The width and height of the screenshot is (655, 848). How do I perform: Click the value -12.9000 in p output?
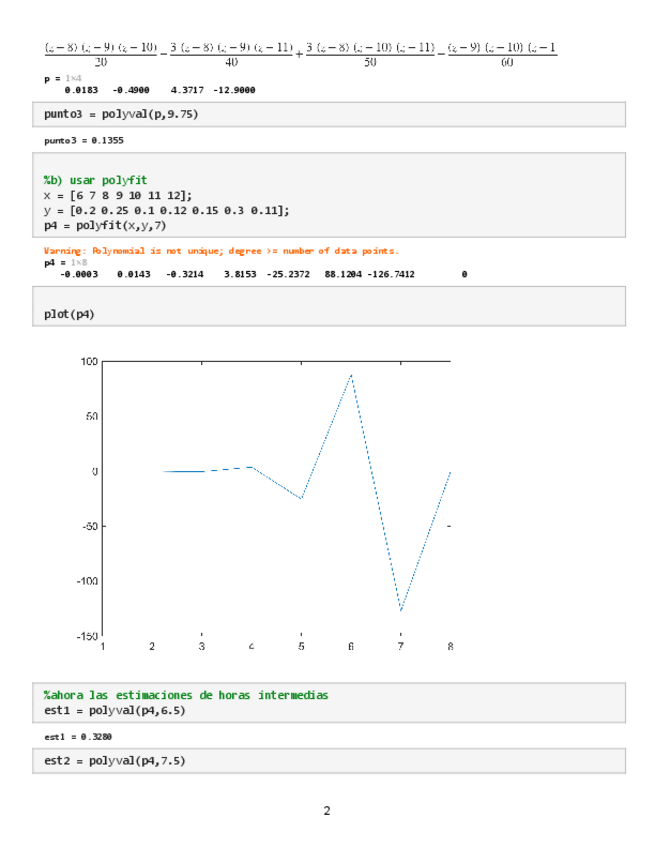pyautogui.click(x=234, y=90)
